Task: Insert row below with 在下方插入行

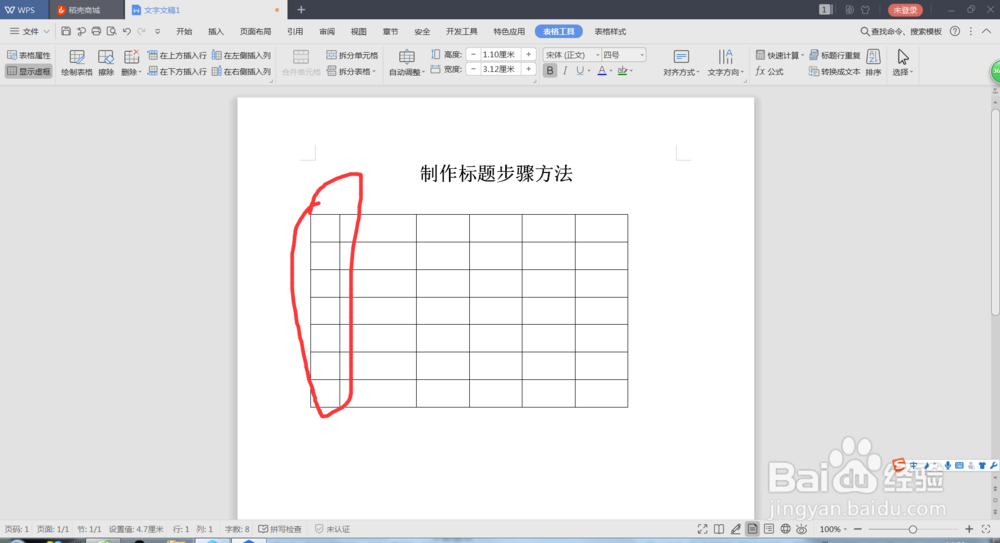Action: click(x=177, y=71)
